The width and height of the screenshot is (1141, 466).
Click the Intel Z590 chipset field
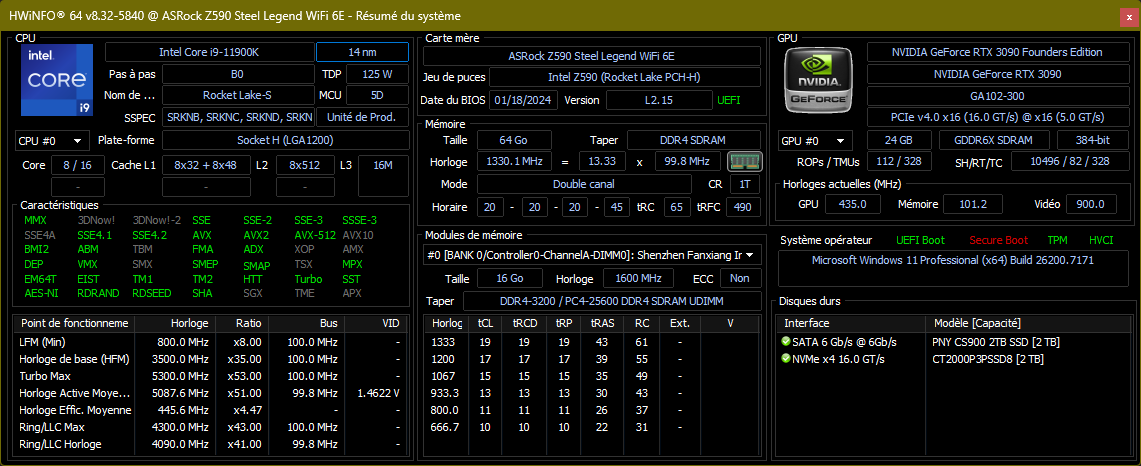coord(625,77)
